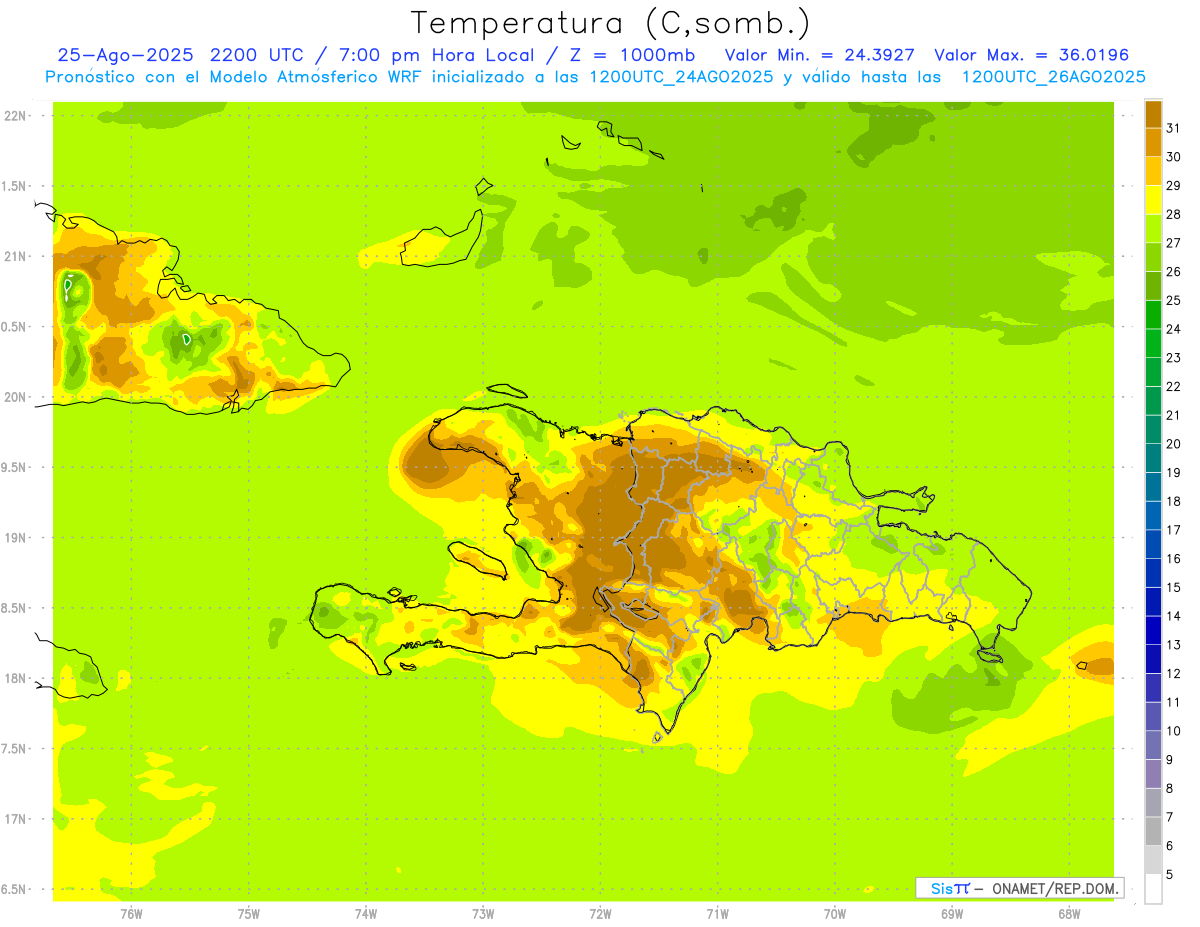Click the 70W longitude label
This screenshot has width=1200, height=927.
point(835,913)
